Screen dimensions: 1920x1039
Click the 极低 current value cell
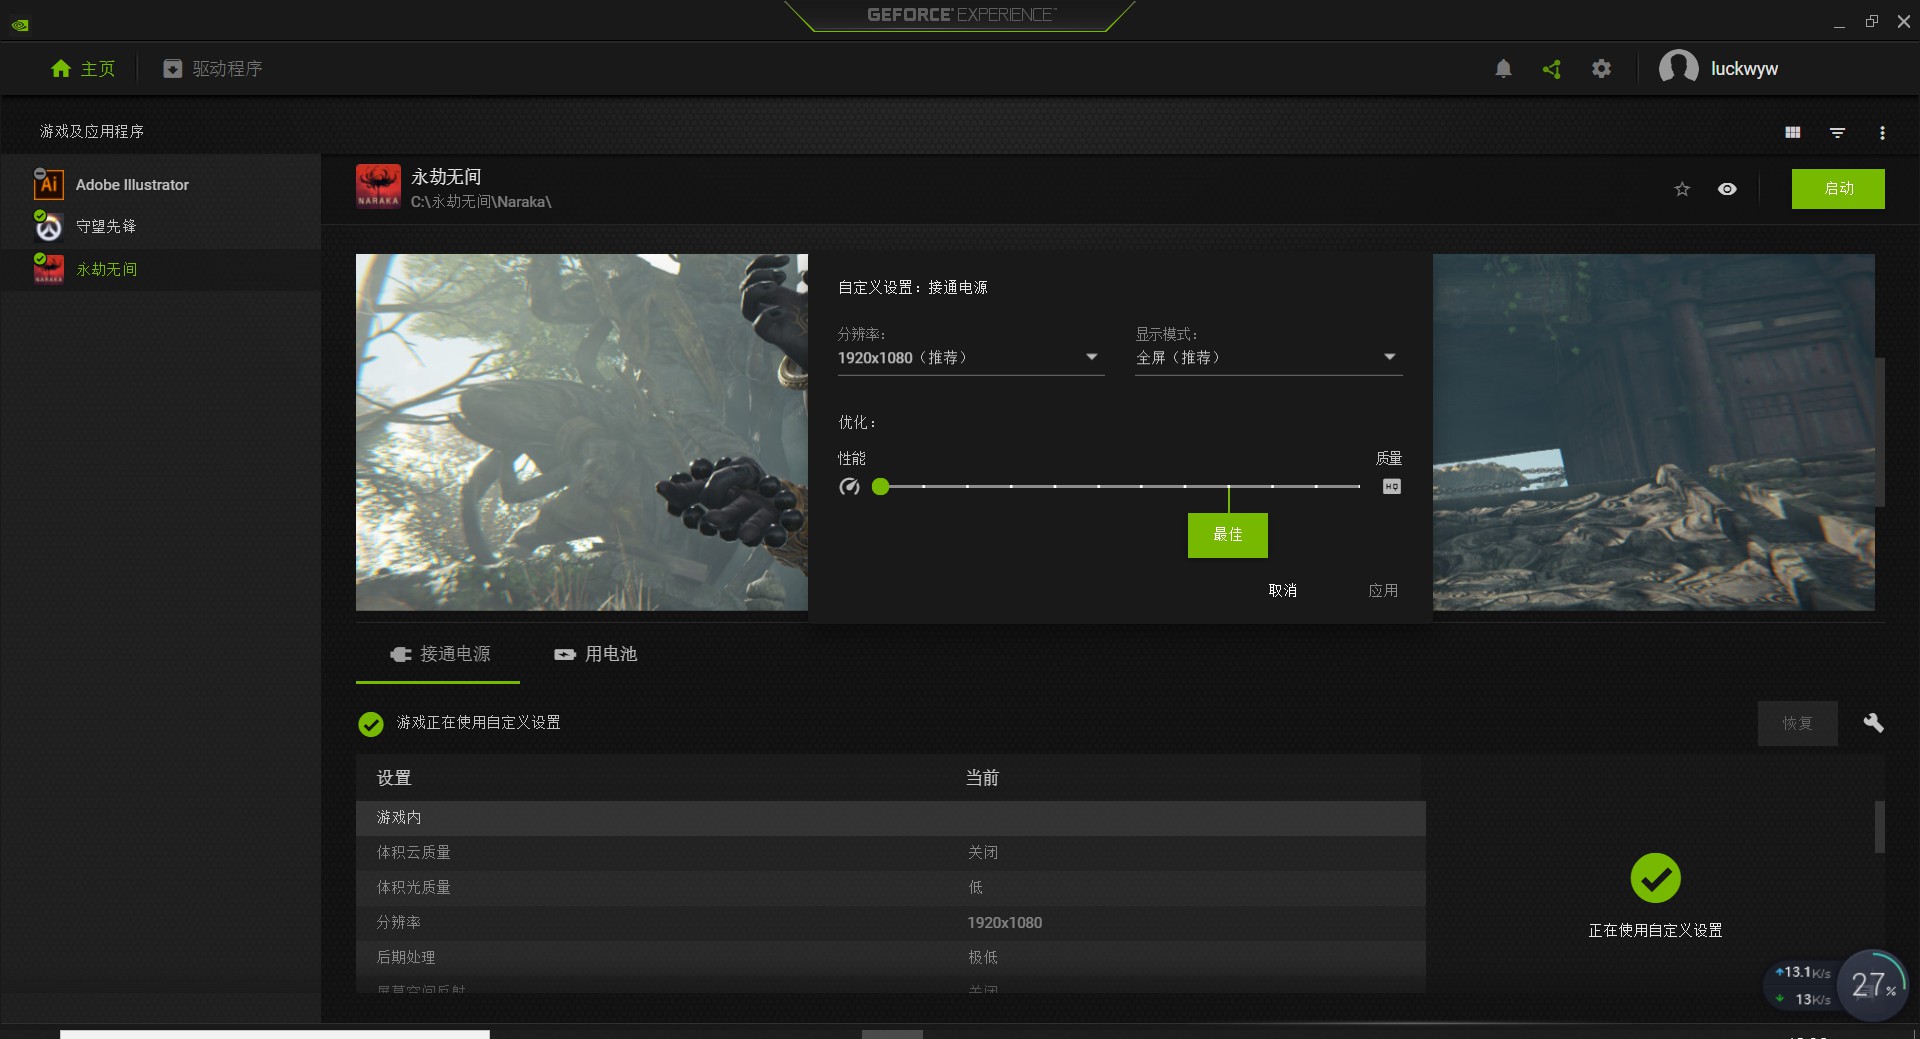click(x=982, y=958)
